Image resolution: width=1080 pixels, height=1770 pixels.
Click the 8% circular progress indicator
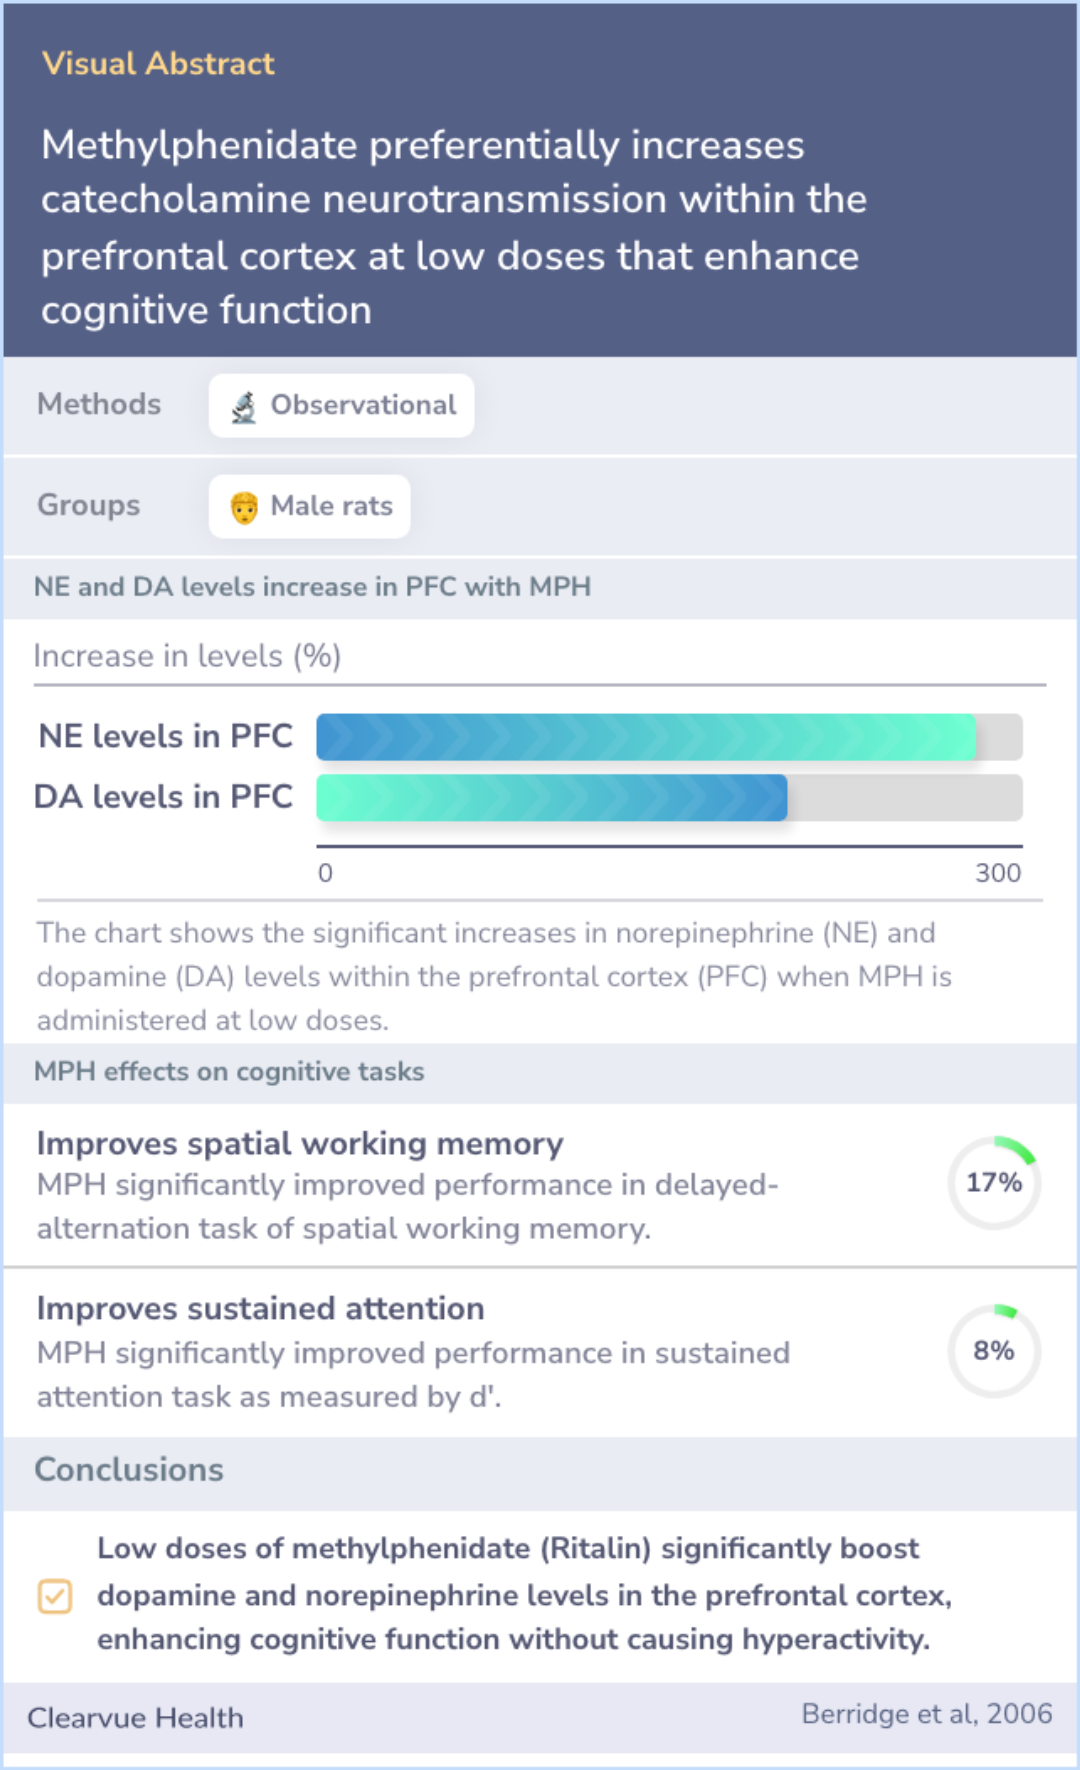click(994, 1351)
